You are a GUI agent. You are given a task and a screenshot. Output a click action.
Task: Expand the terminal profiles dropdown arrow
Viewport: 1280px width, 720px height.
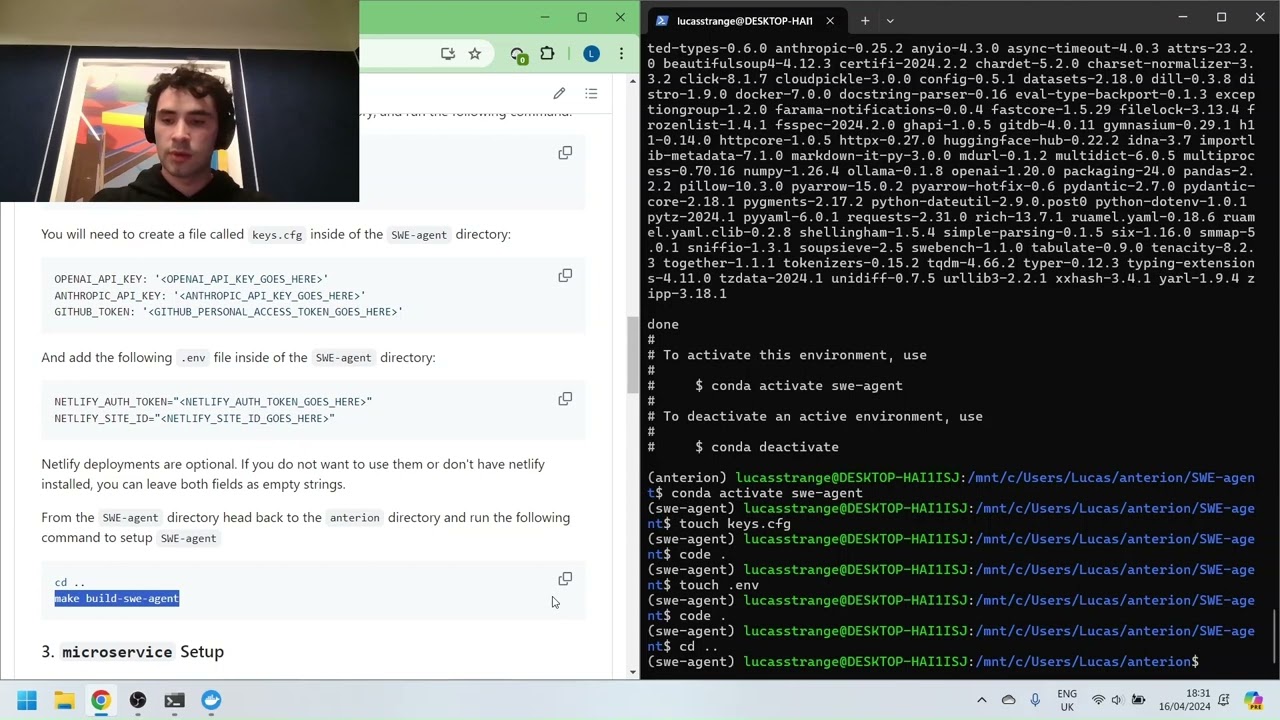pyautogui.click(x=890, y=20)
